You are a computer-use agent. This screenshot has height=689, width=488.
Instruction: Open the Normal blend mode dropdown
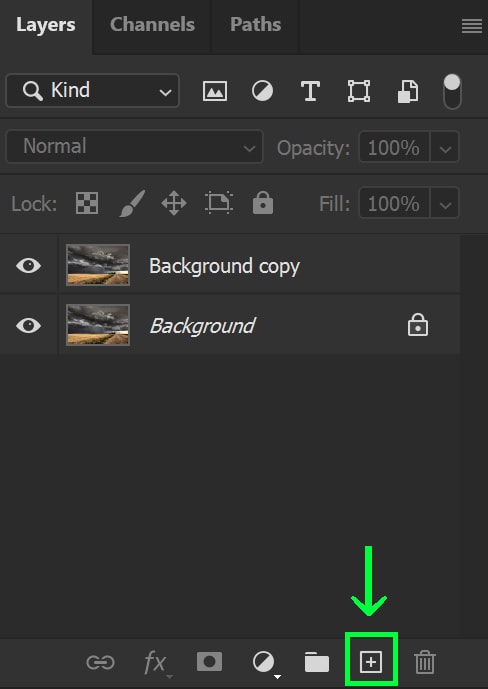[134, 146]
